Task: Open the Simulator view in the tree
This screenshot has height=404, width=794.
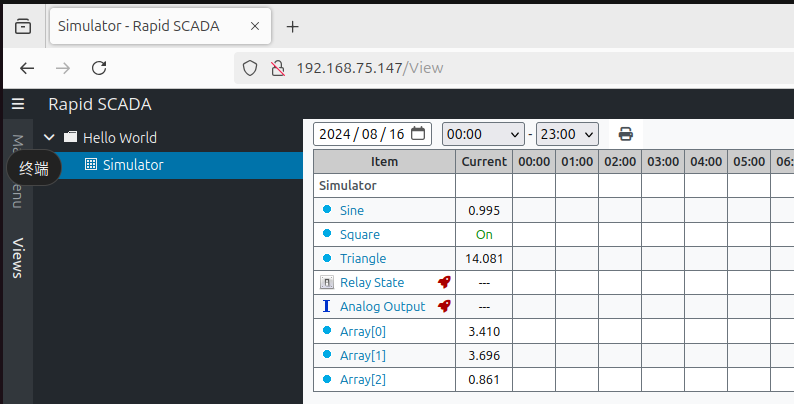Action: 168,165
